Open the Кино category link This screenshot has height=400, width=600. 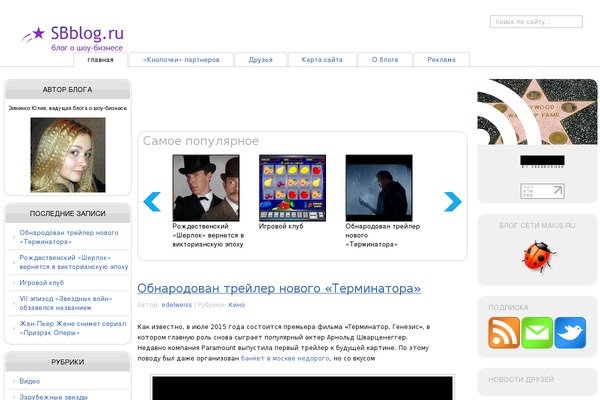(x=236, y=305)
